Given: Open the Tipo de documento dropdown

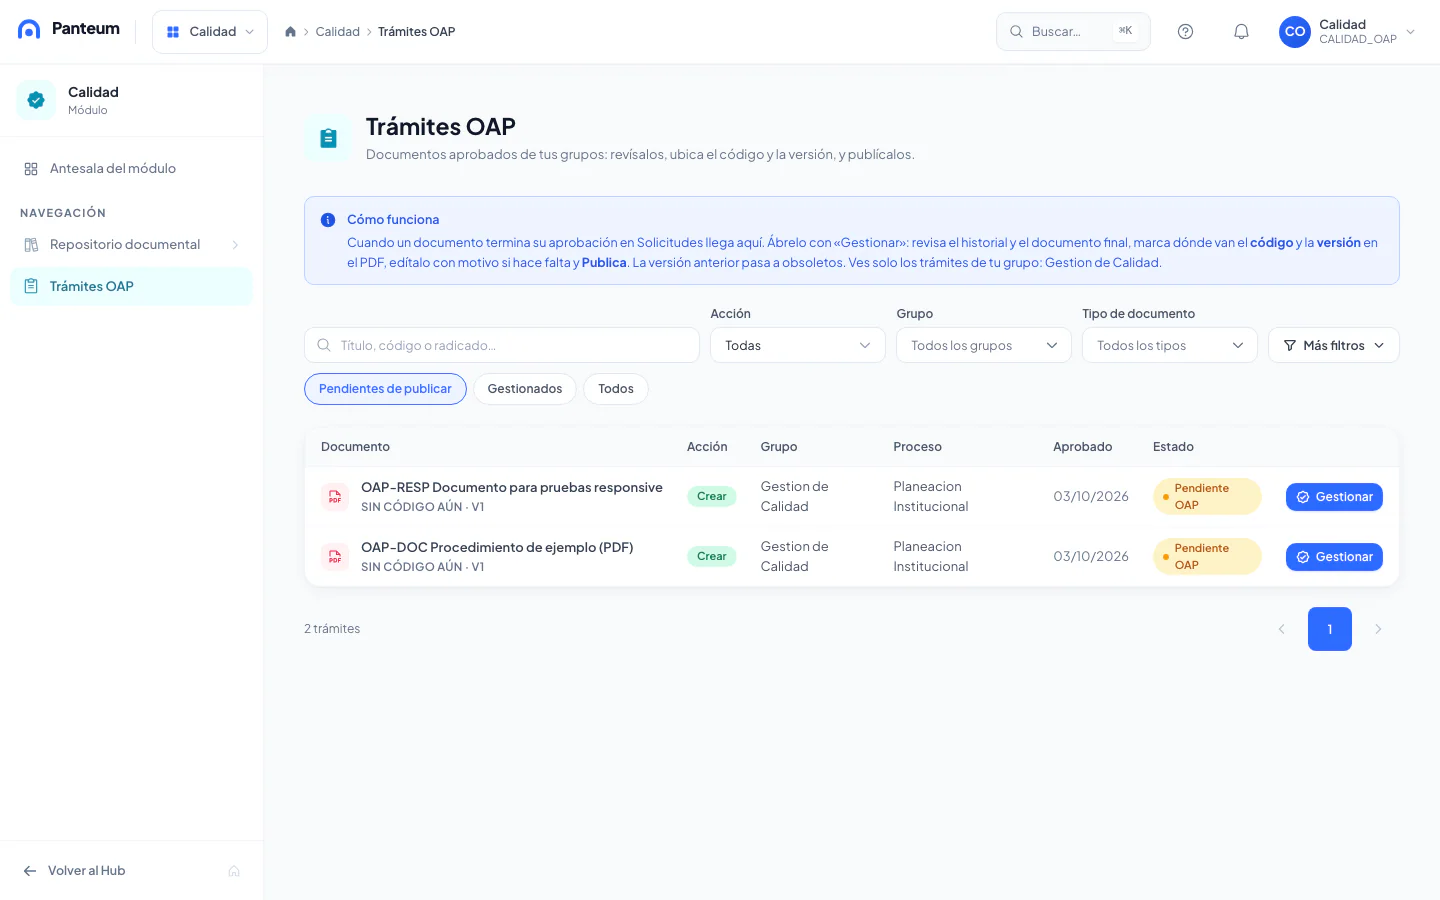Looking at the screenshot, I should pyautogui.click(x=1170, y=345).
